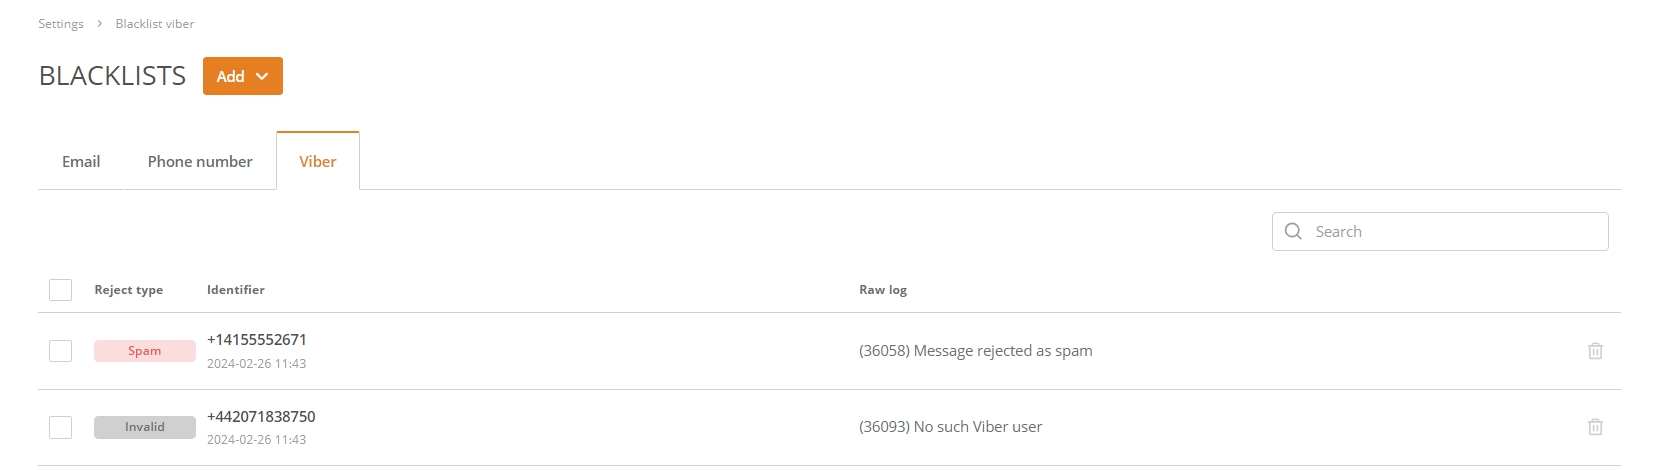The width and height of the screenshot is (1654, 470).
Task: Select the Viber tab
Action: [x=318, y=161]
